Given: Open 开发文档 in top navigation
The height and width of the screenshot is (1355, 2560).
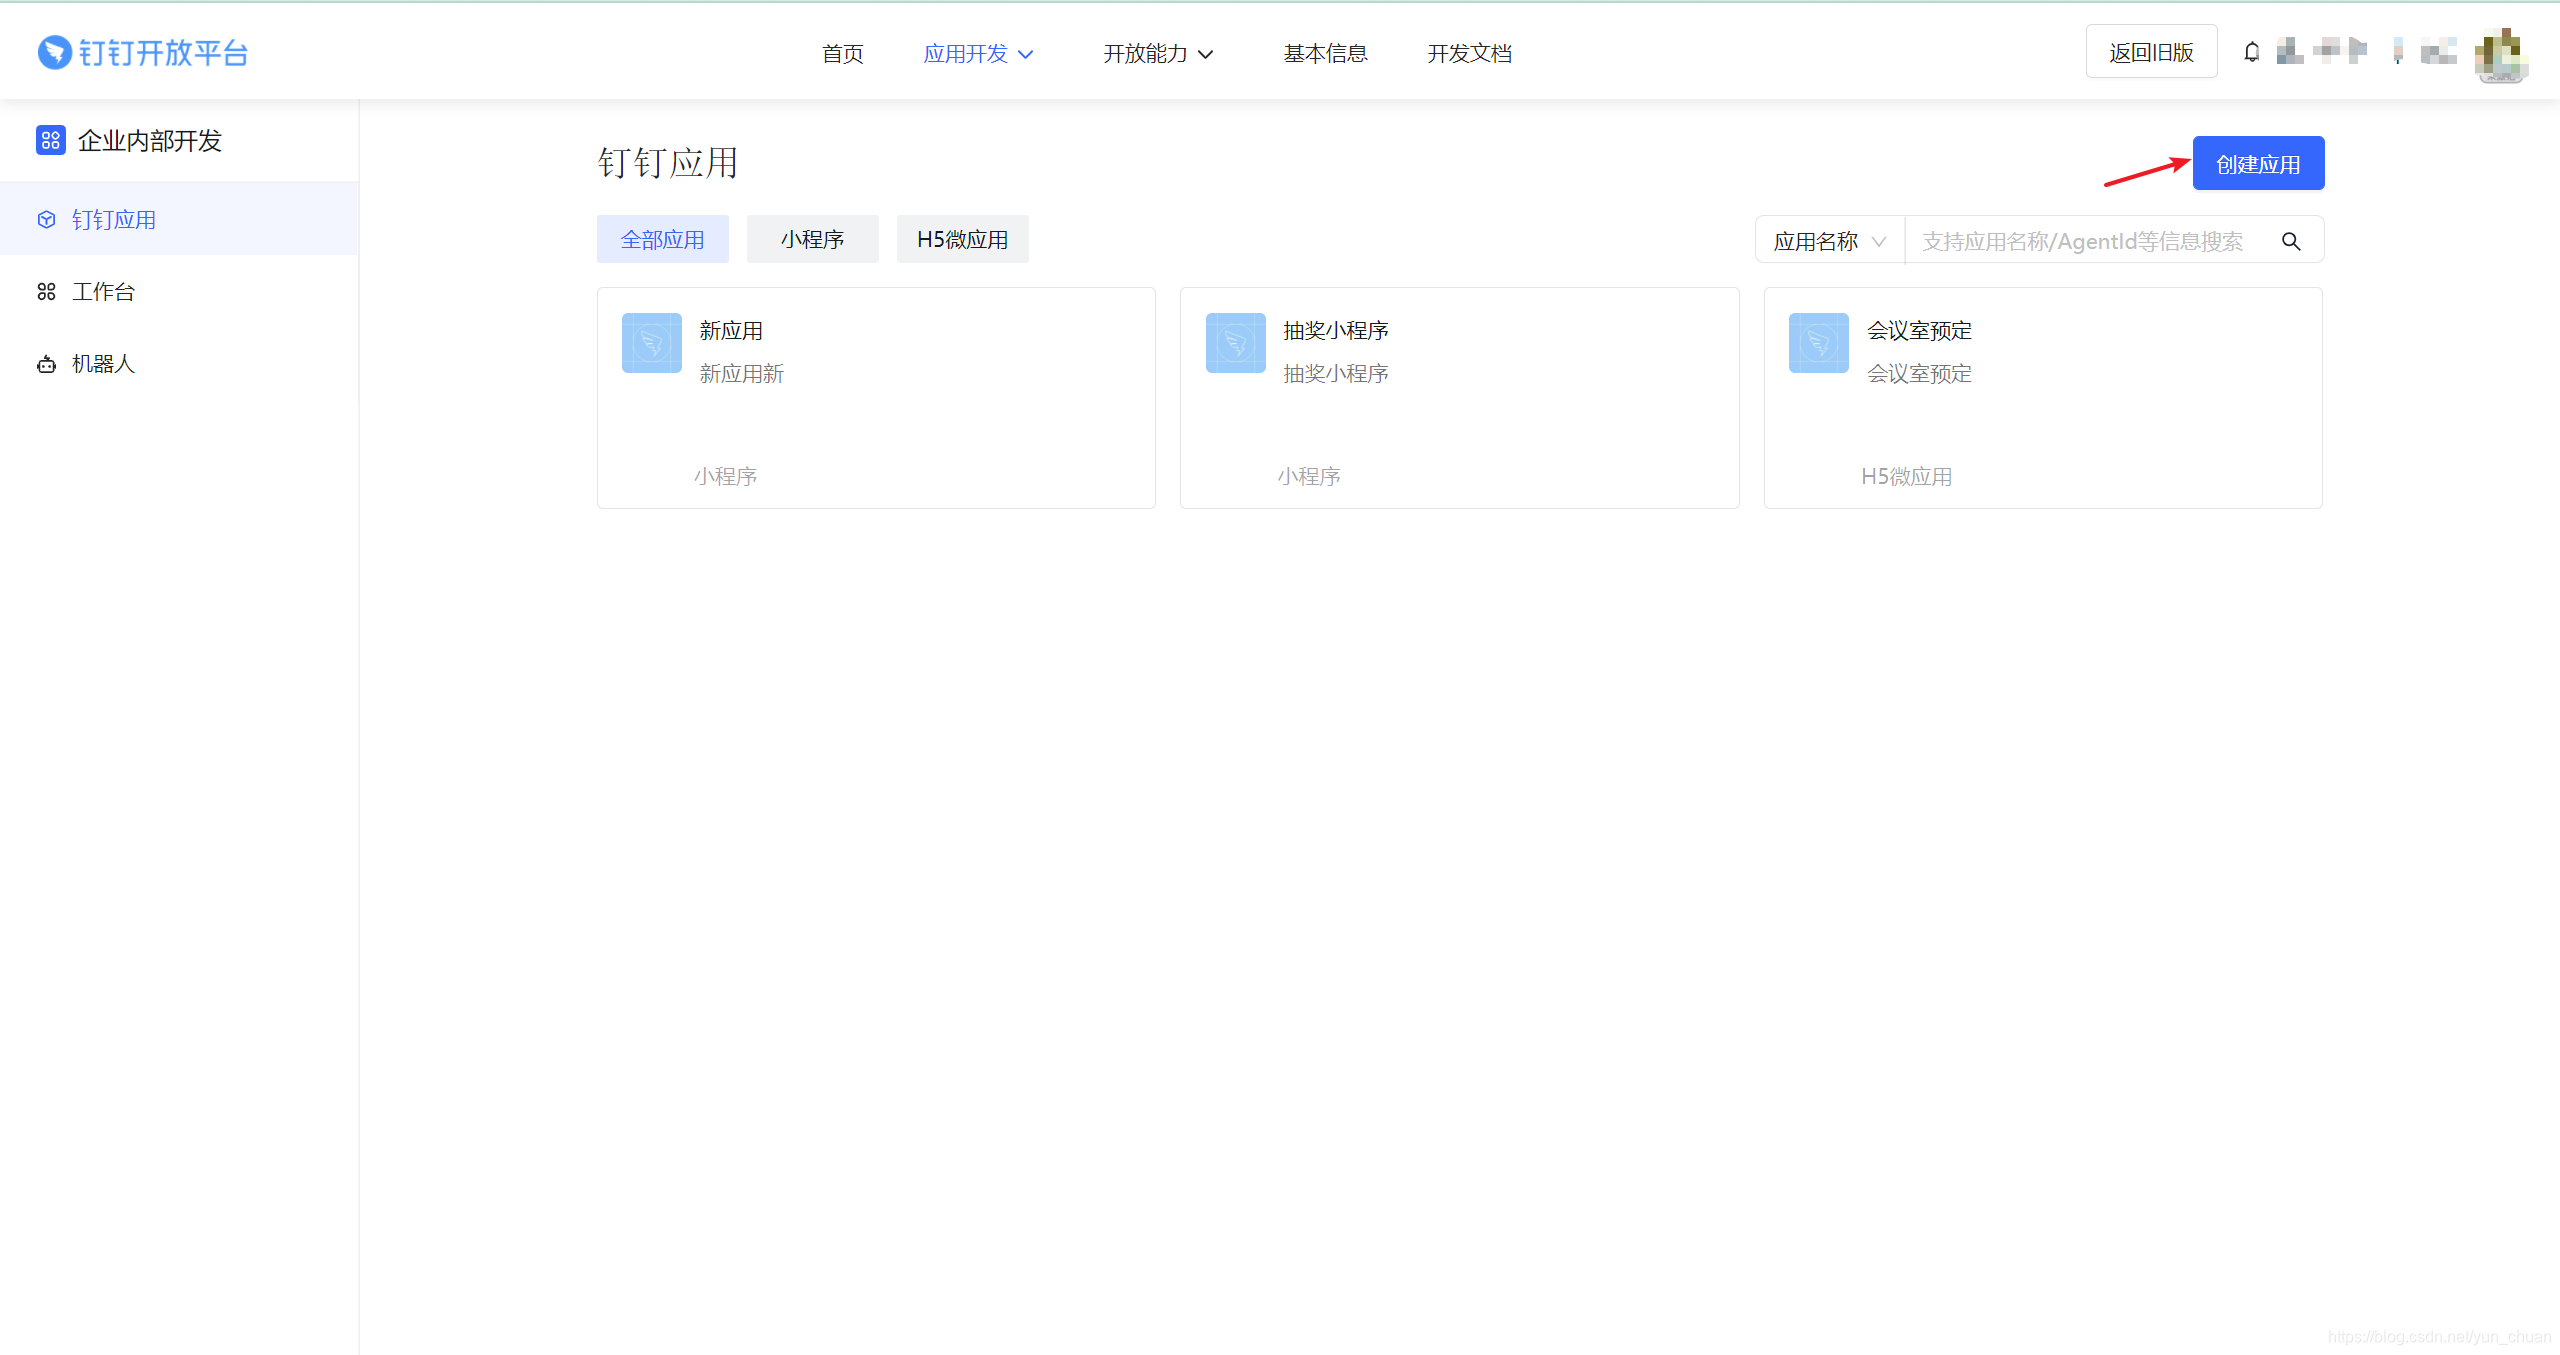Looking at the screenshot, I should [x=1469, y=53].
